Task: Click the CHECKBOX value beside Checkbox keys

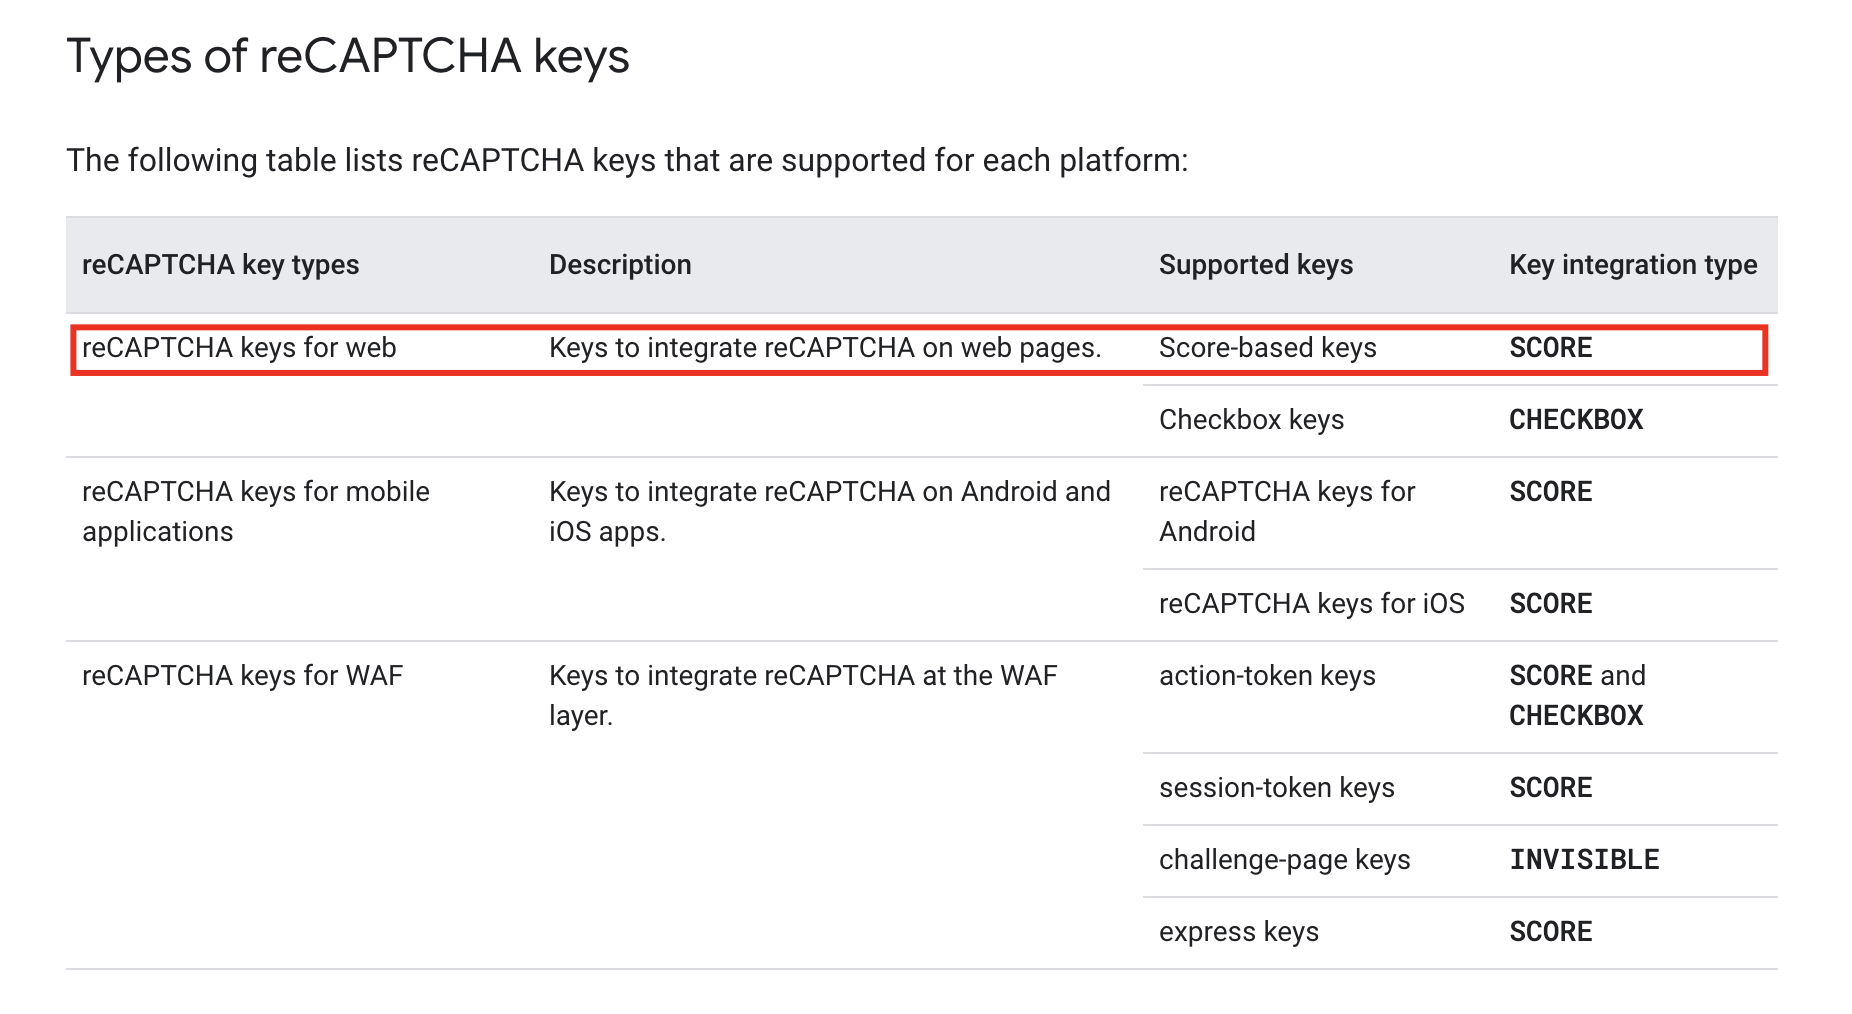Action: 1575,420
